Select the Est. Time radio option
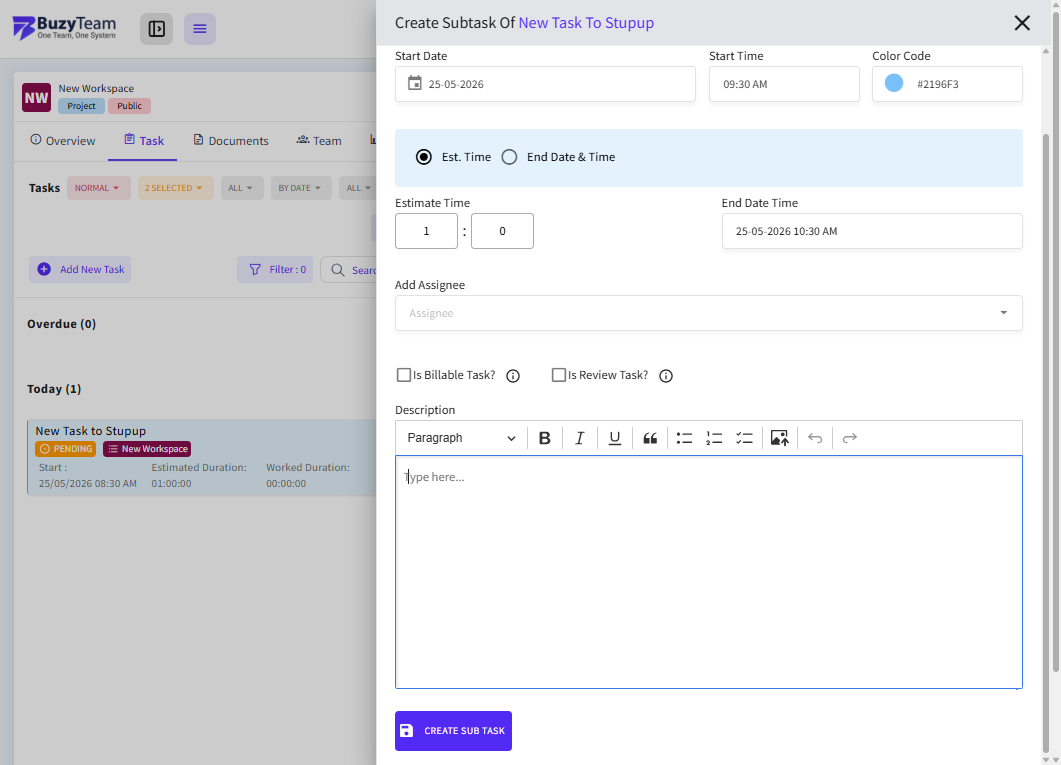The image size is (1061, 765). [x=424, y=157]
